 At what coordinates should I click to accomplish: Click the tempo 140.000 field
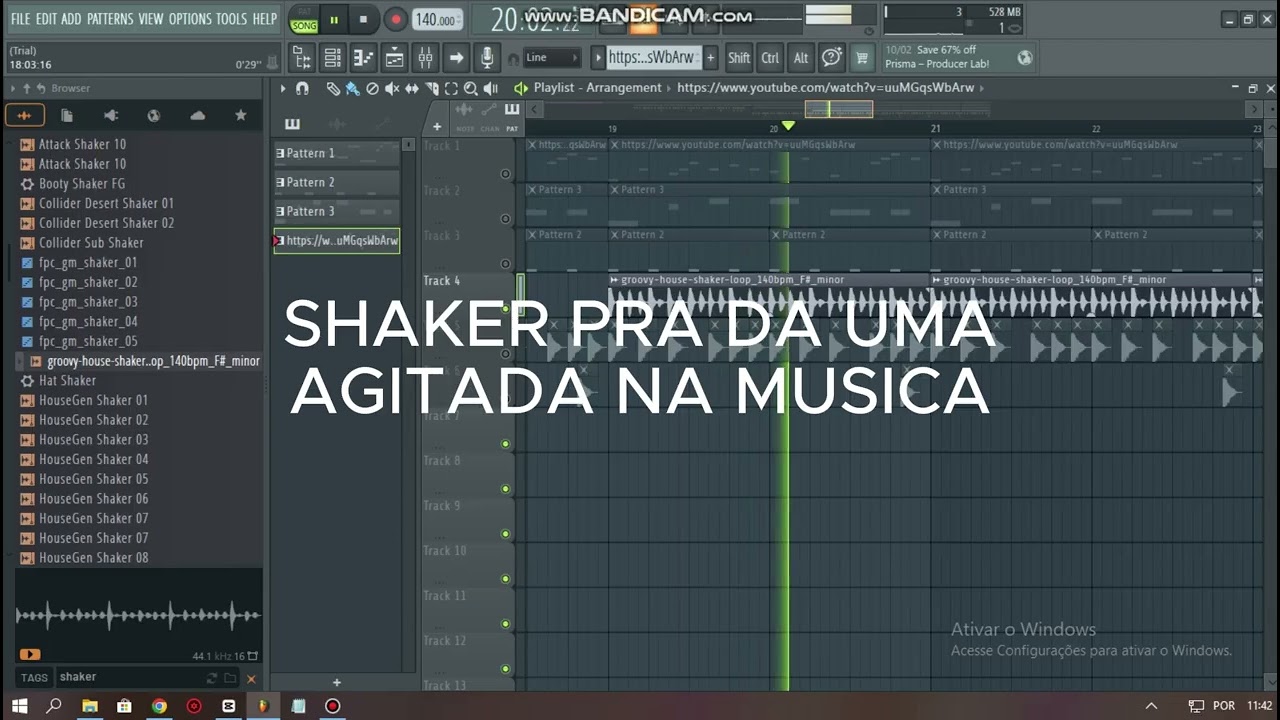(x=437, y=20)
